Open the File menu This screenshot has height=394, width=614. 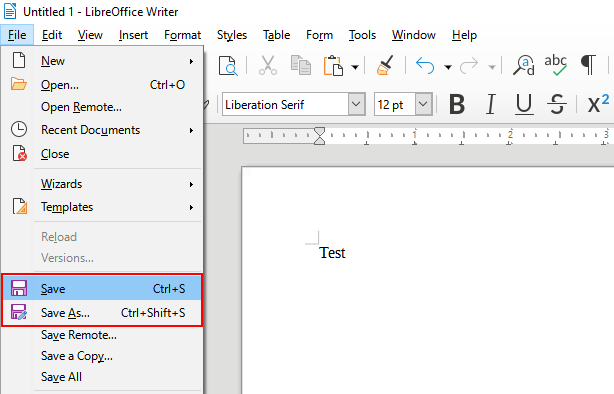pos(17,35)
